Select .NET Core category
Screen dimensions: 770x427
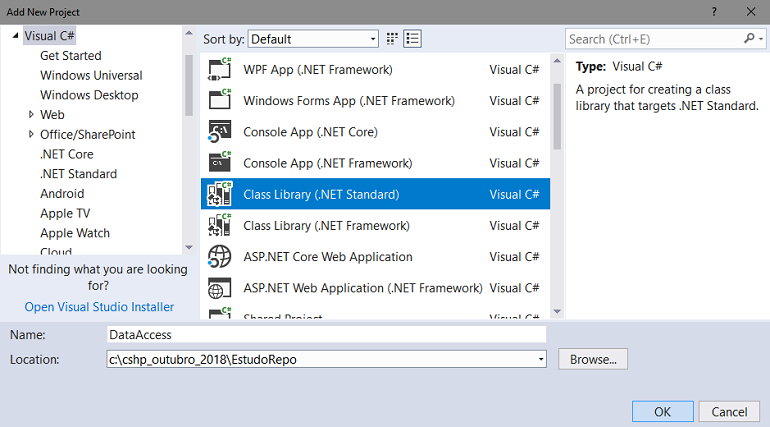(x=67, y=154)
